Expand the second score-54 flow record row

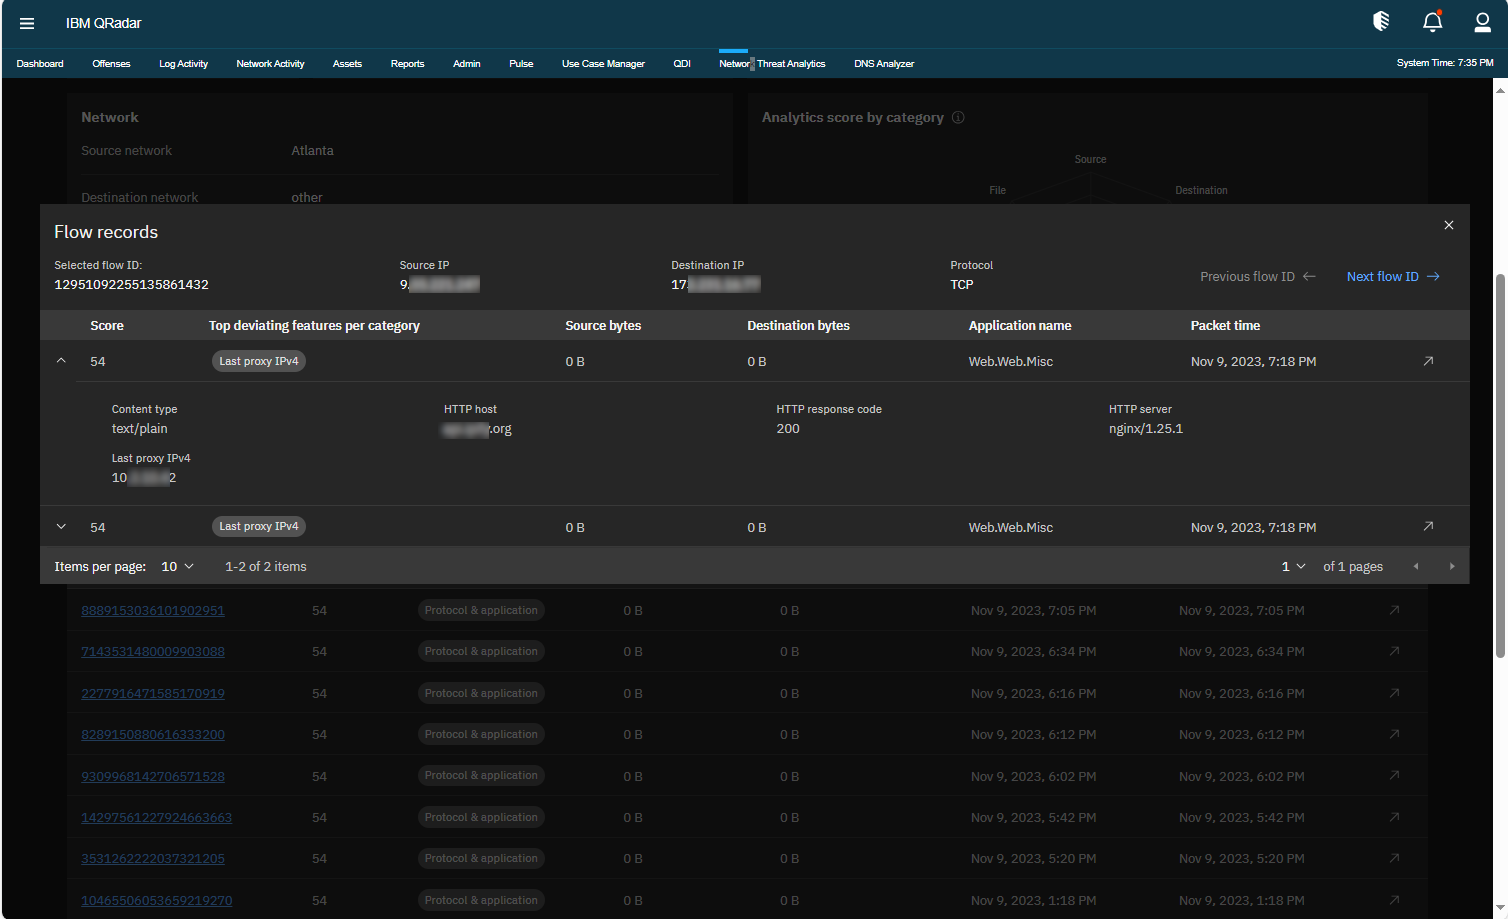click(x=61, y=526)
